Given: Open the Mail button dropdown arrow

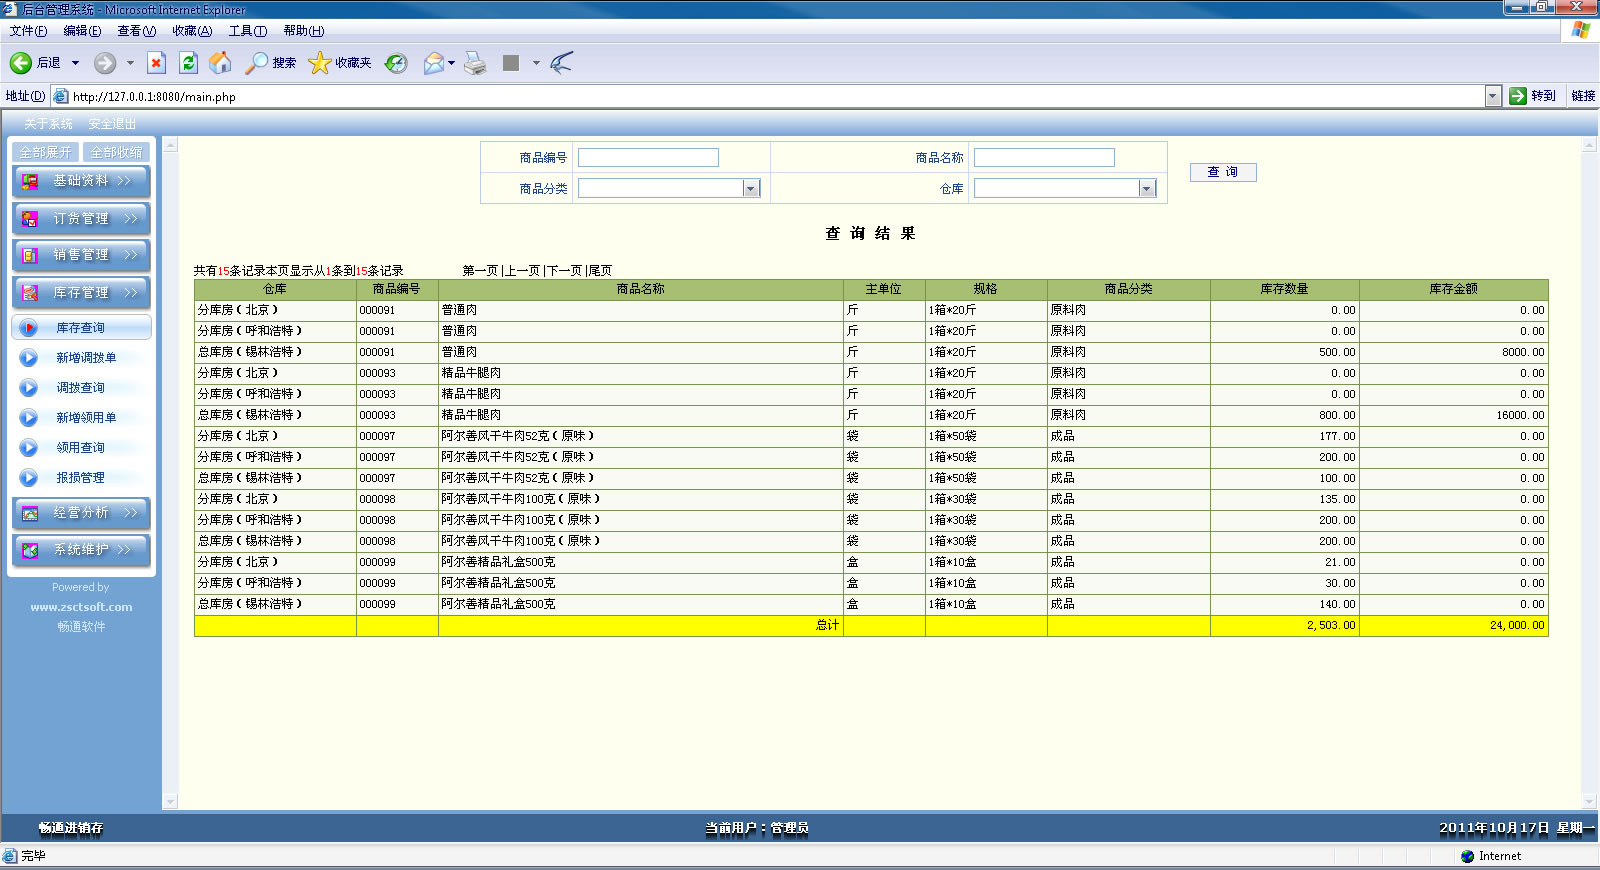Looking at the screenshot, I should click(x=451, y=63).
